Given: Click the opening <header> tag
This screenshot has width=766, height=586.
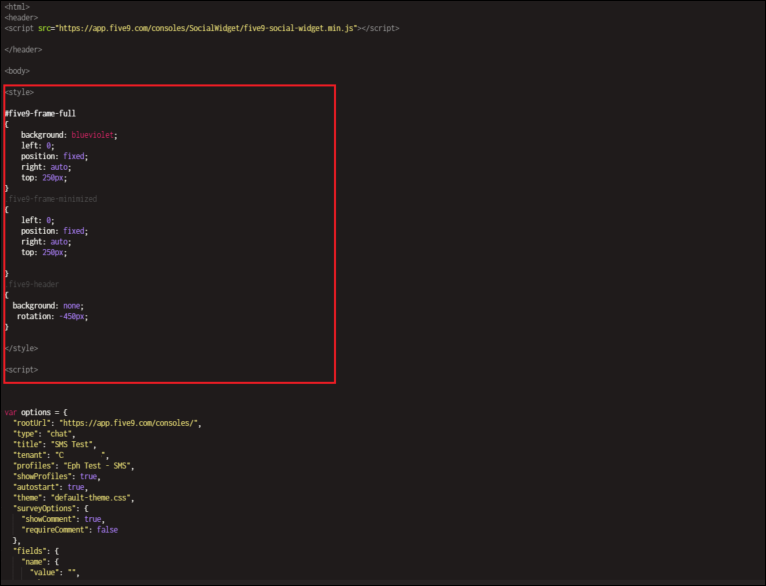Looking at the screenshot, I should point(21,18).
